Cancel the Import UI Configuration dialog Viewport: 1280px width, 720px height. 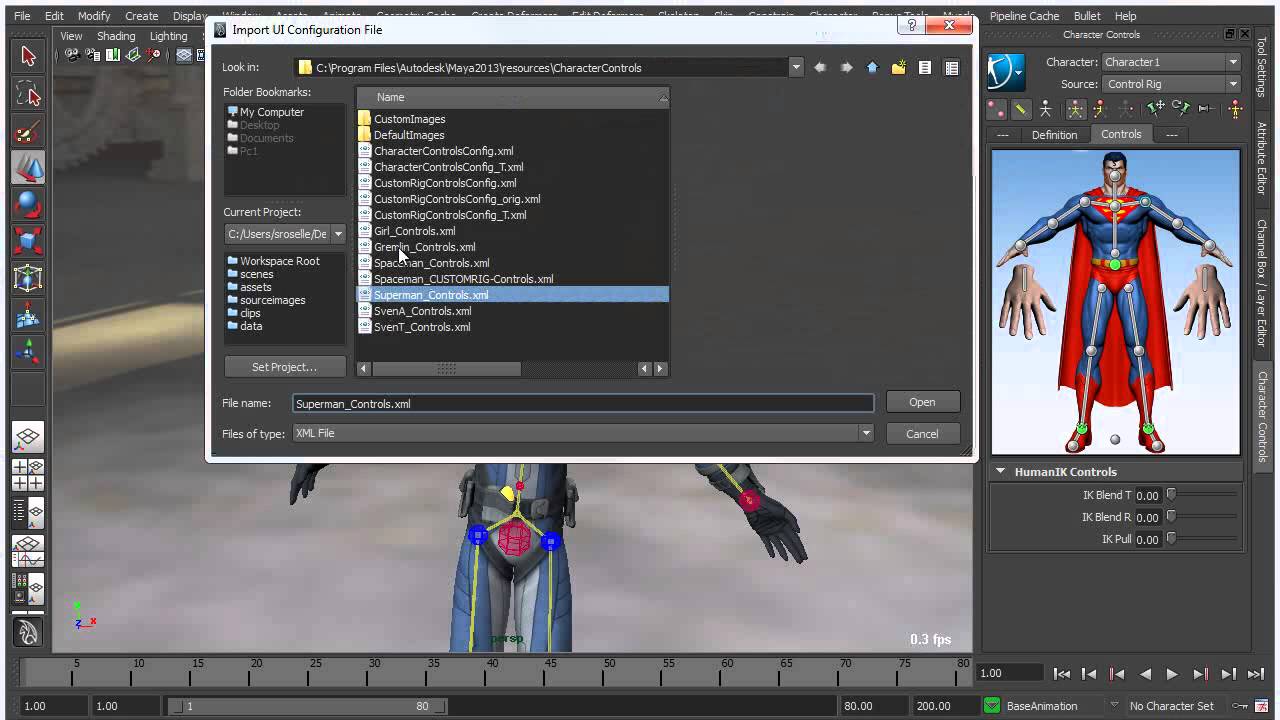click(922, 434)
